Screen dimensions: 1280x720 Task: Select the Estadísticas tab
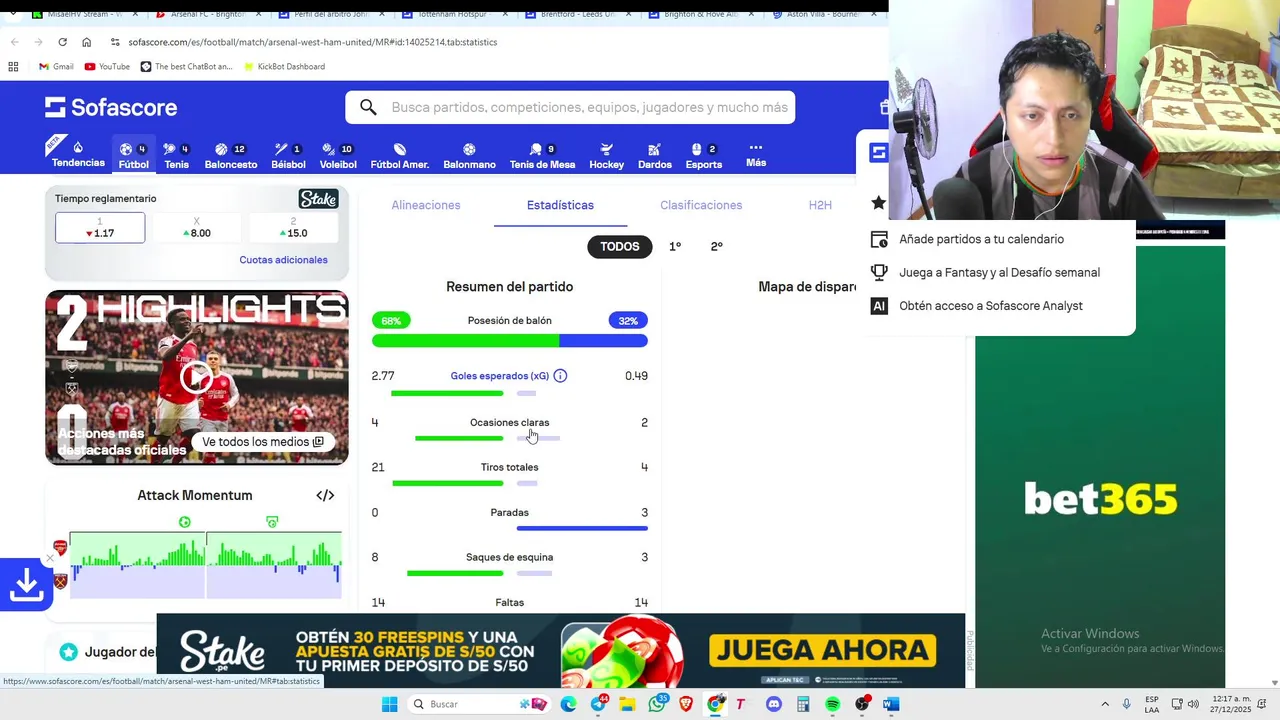click(560, 205)
